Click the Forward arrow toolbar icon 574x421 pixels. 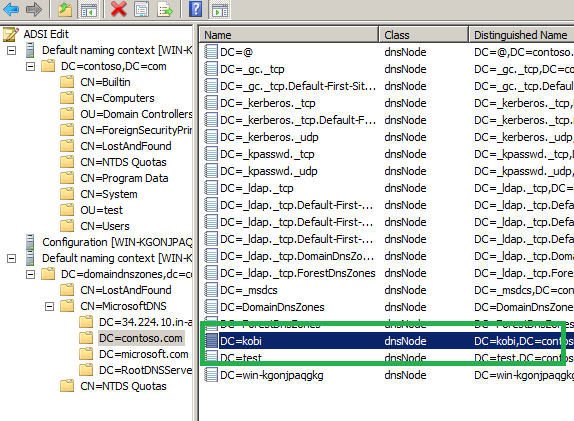point(34,9)
